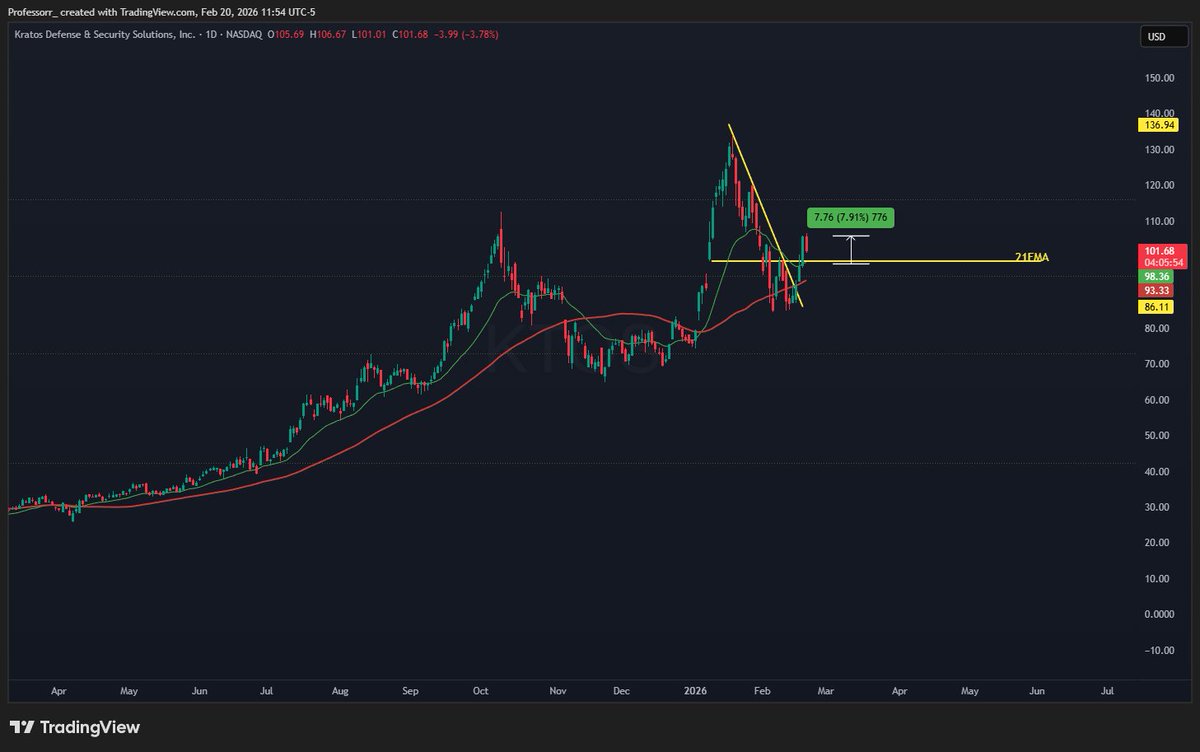Click 140.00 on the price axis
The image size is (1200, 752).
coord(1161,114)
